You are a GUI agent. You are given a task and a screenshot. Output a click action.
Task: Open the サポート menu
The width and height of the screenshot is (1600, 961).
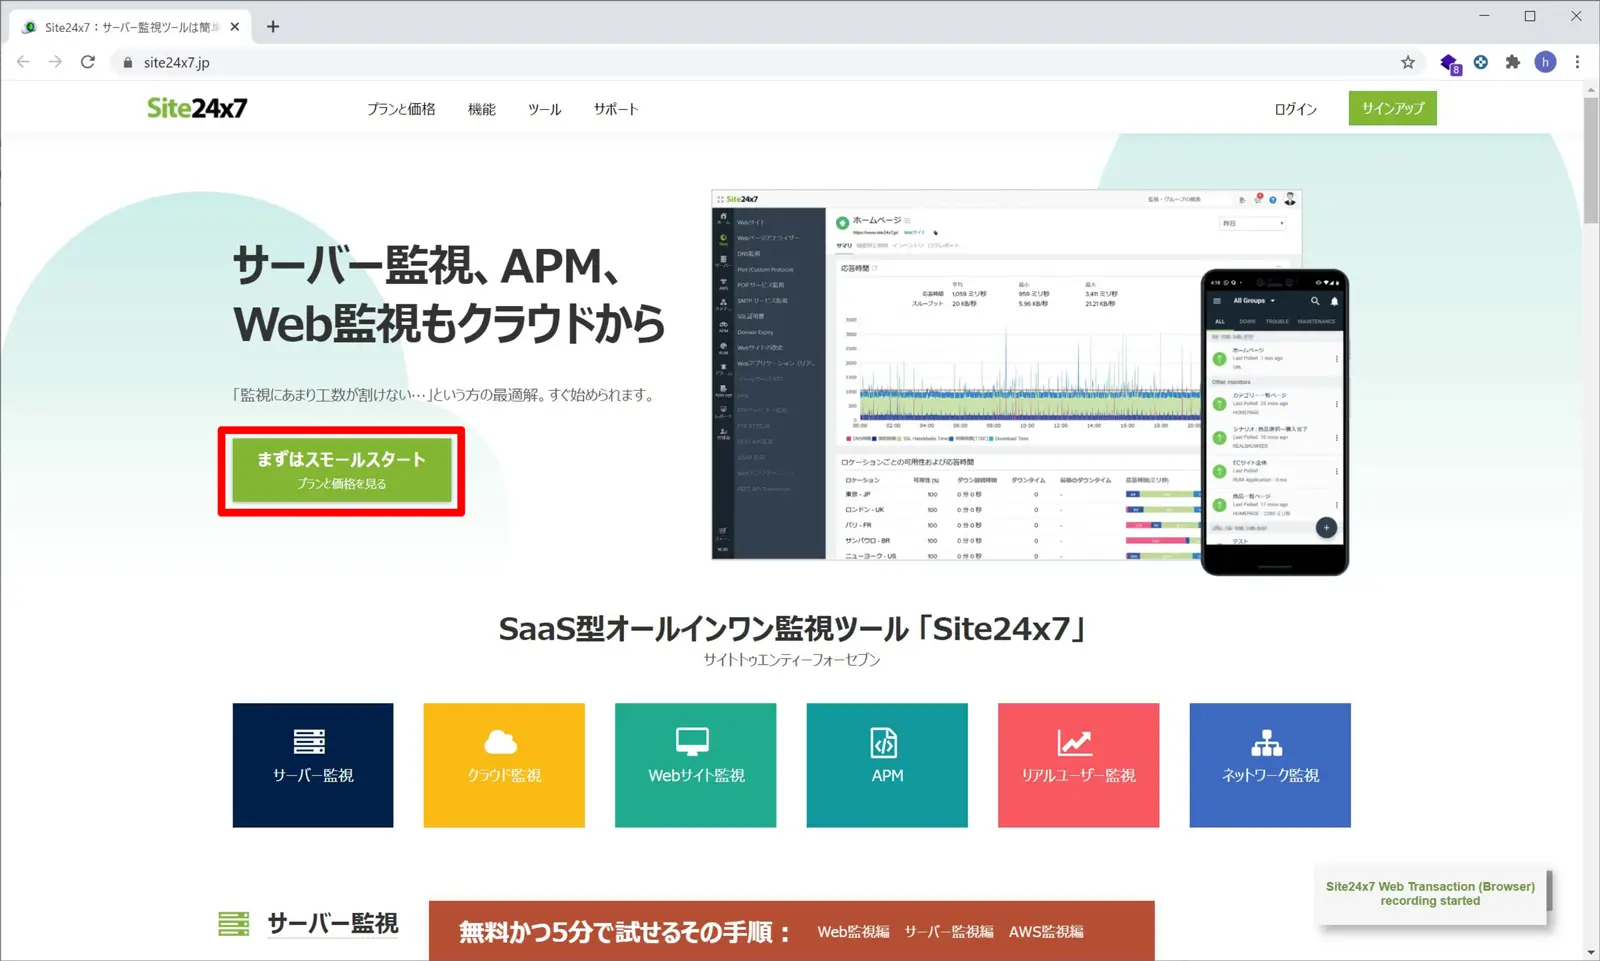(x=616, y=109)
